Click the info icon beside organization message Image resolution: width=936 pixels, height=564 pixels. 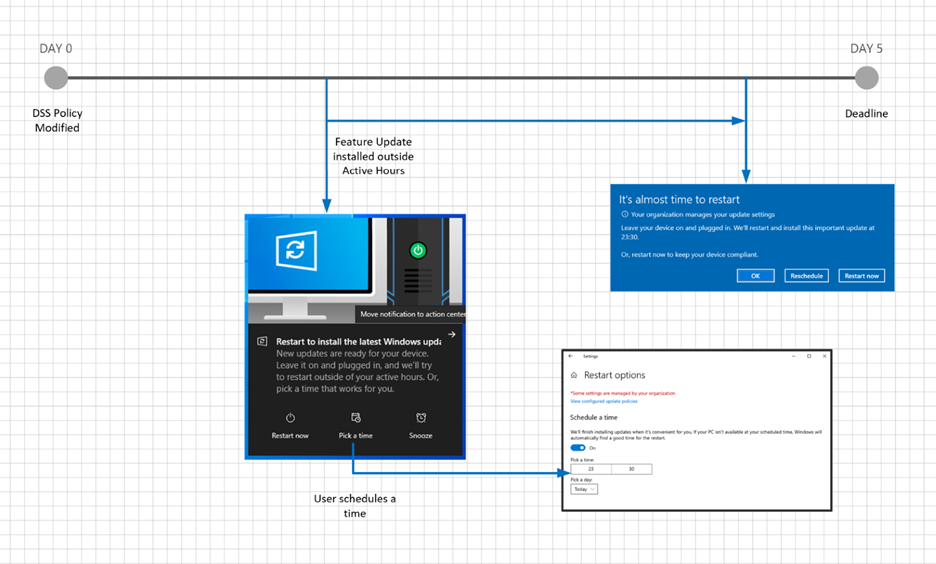(625, 214)
